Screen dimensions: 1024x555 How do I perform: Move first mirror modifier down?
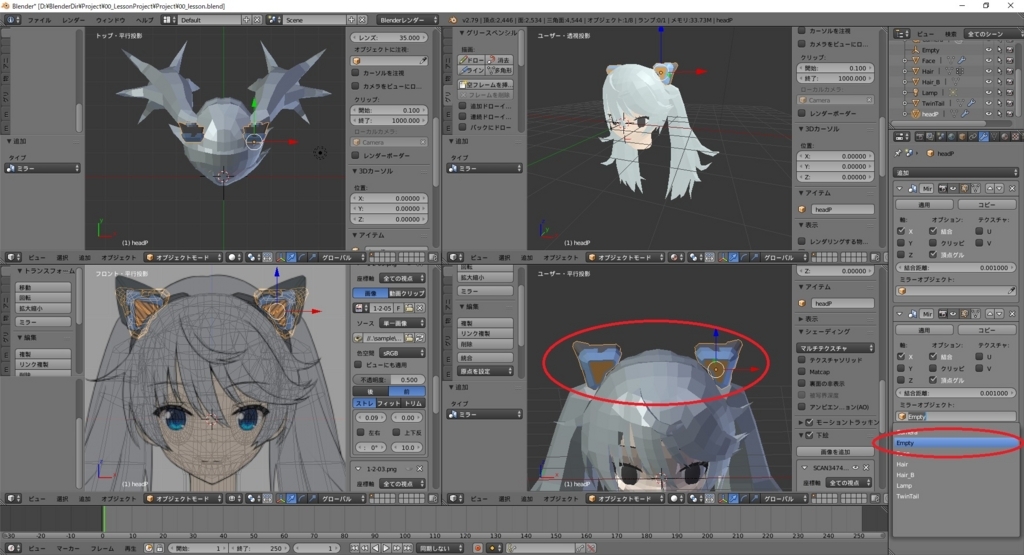[999, 189]
